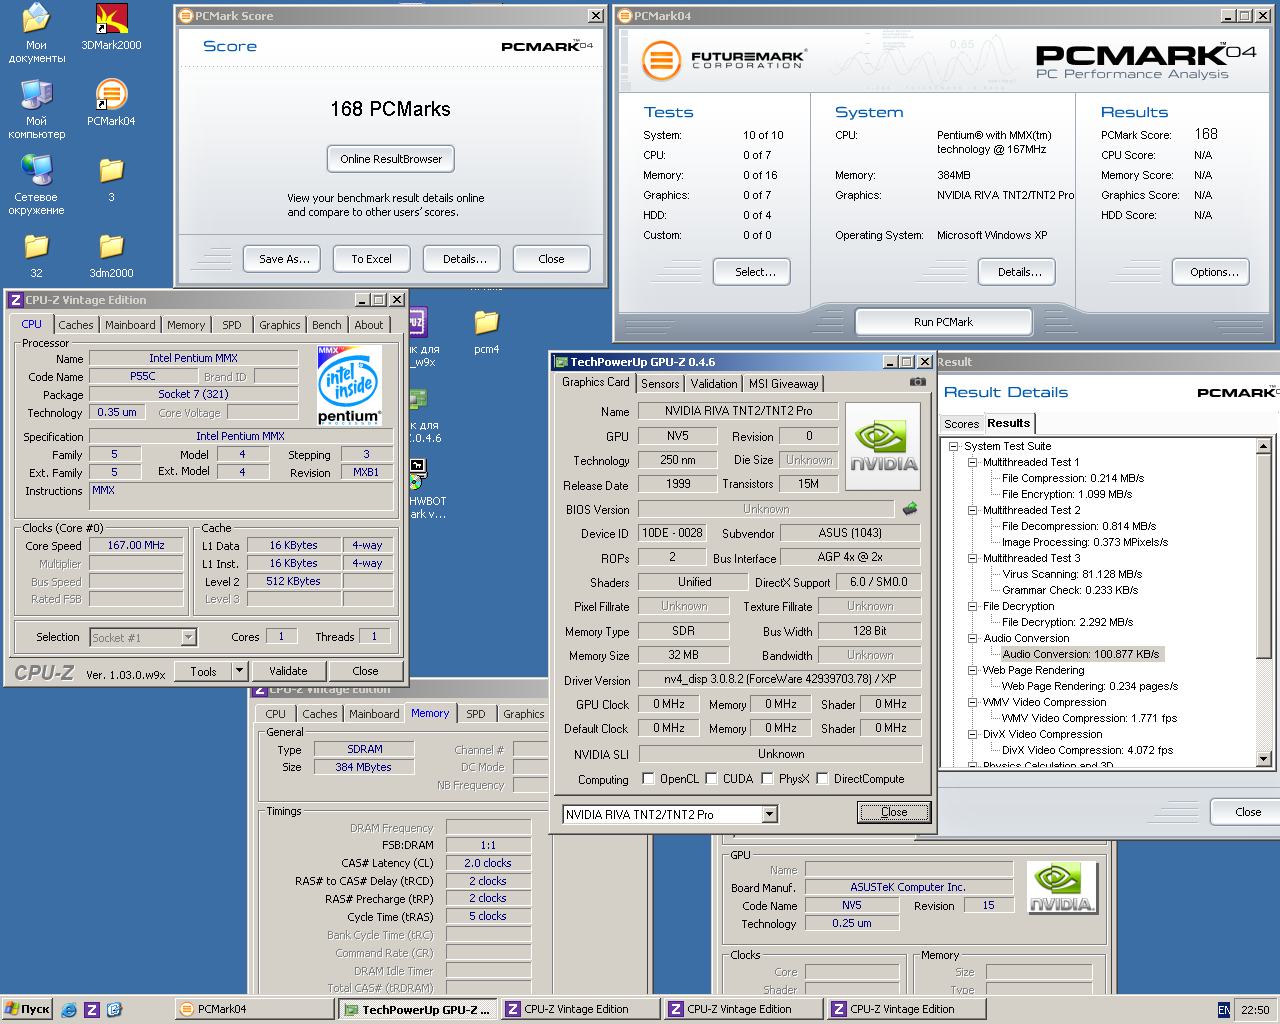
Task: Click Details in PCMark04 System section
Action: [x=1019, y=272]
